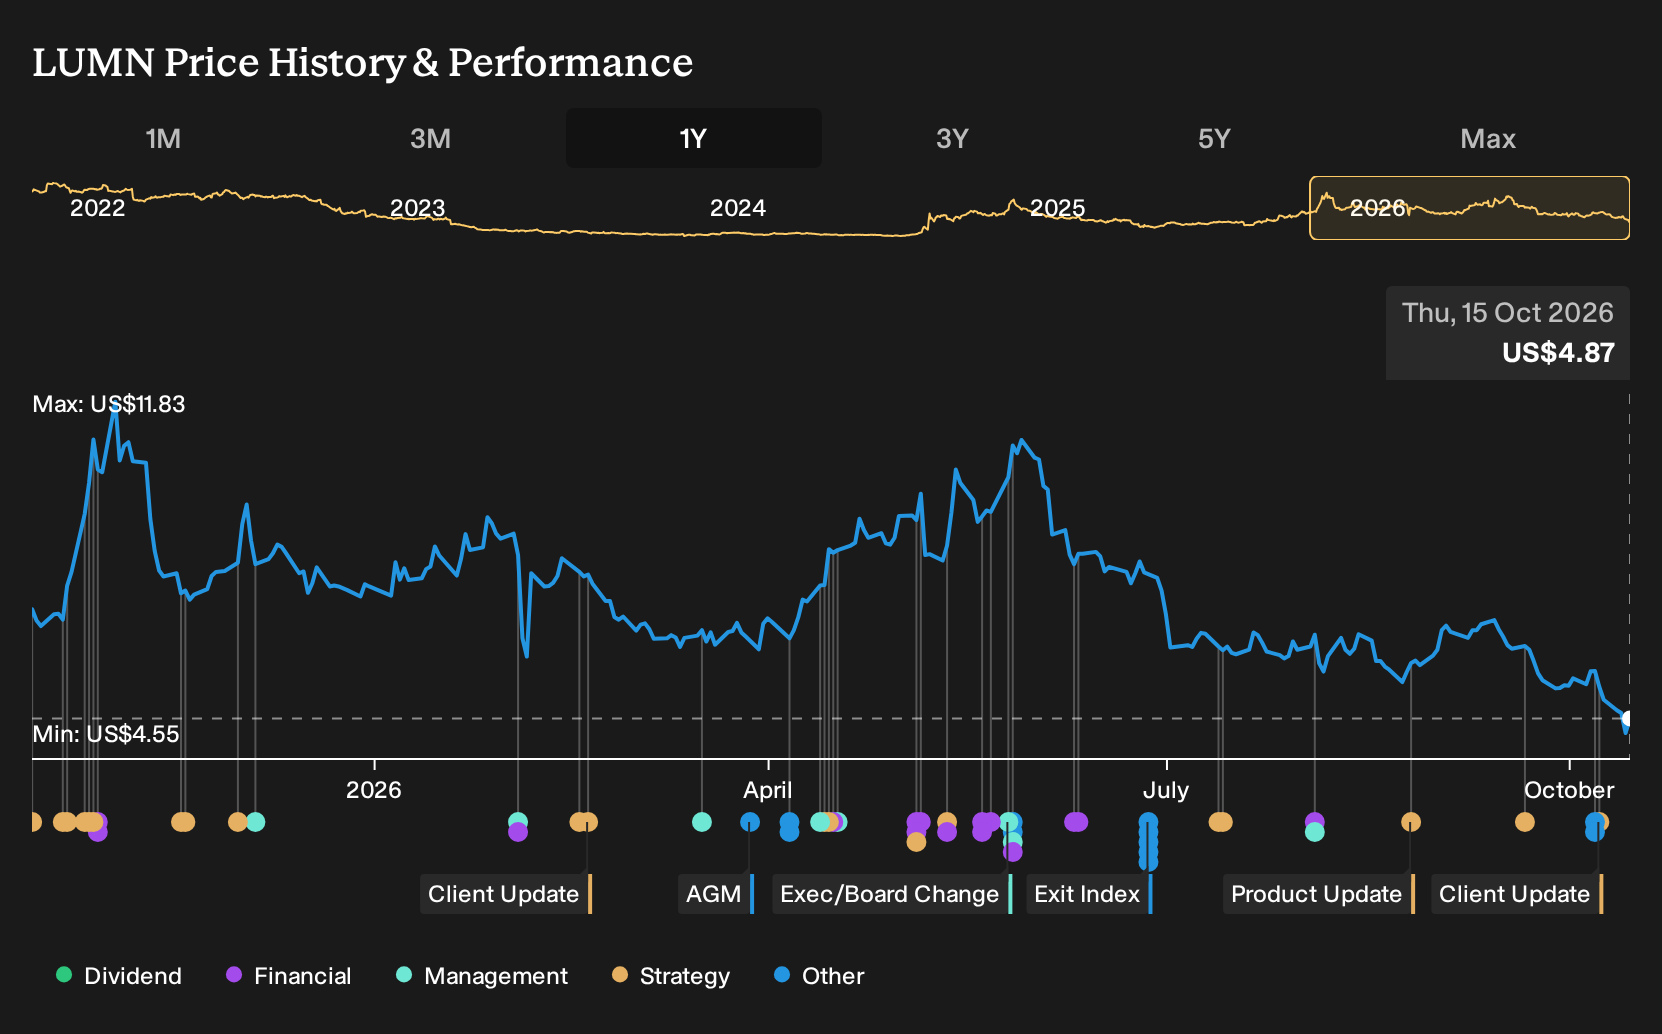
Task: Switch to the 1M time range
Action: [163, 138]
